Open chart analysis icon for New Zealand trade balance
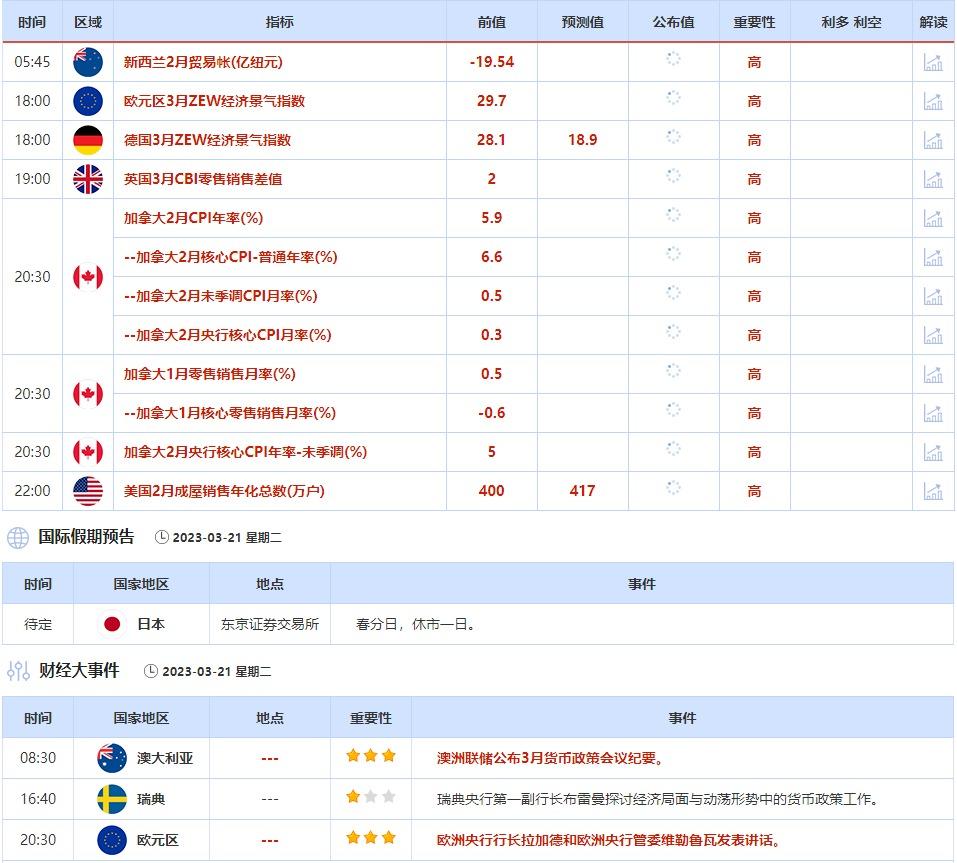The width and height of the screenshot is (957, 863). [x=932, y=62]
